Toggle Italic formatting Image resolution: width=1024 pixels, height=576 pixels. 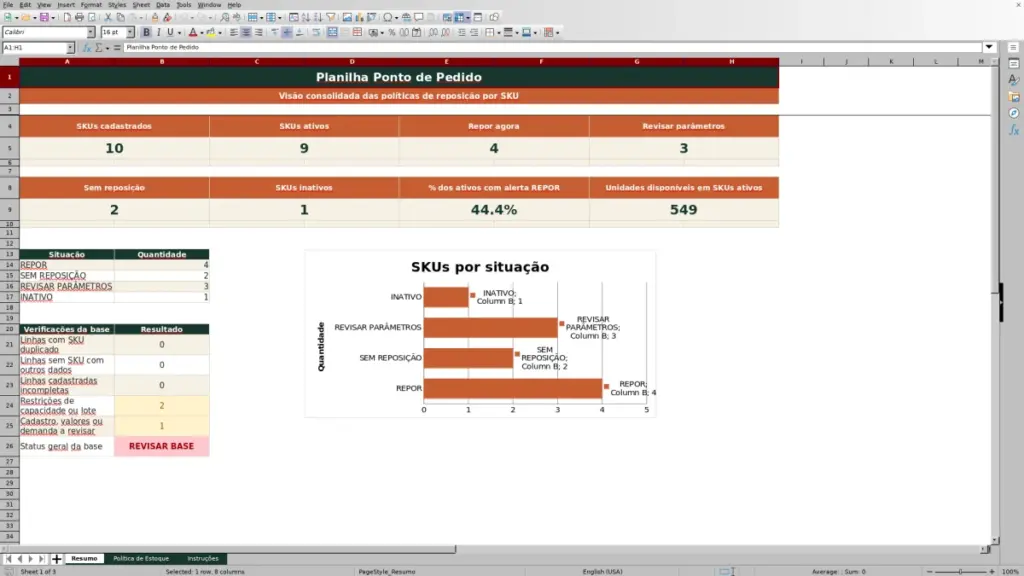158,33
